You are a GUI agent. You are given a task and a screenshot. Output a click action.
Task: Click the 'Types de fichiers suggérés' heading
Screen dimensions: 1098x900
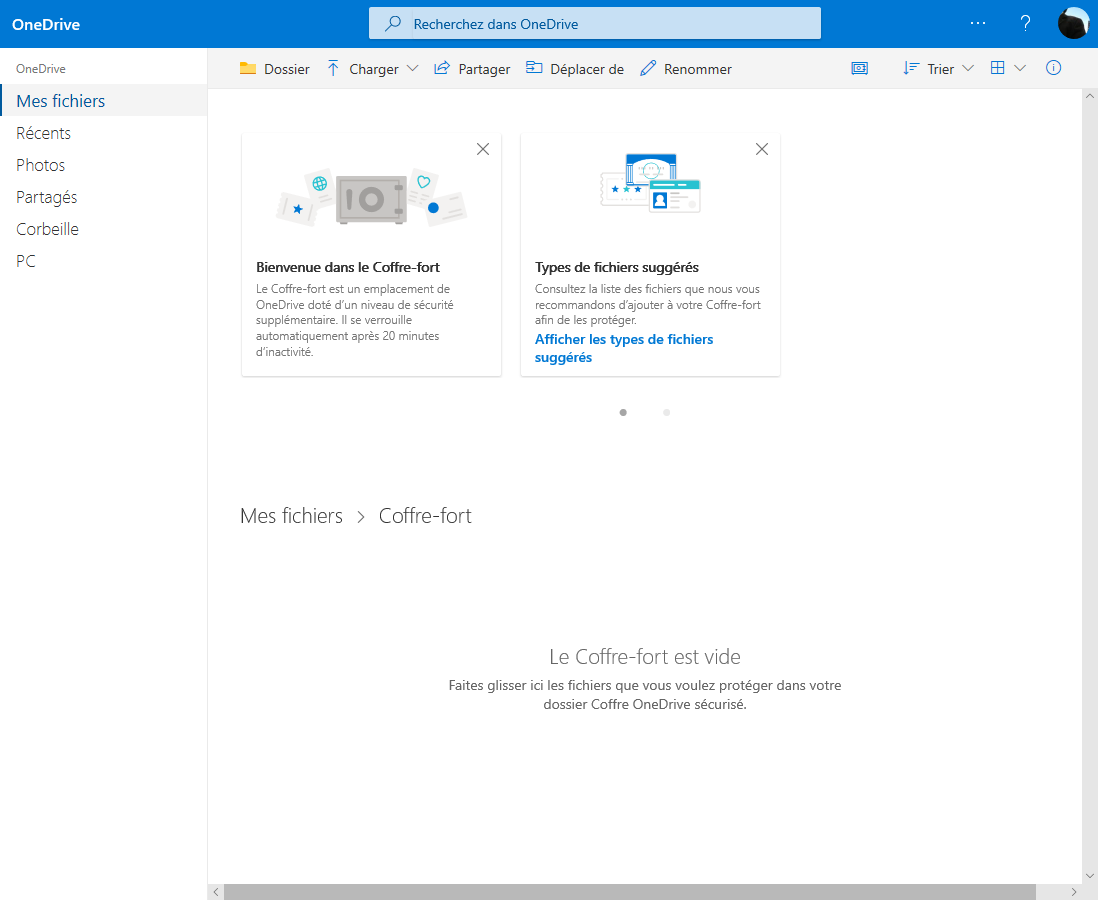point(617,267)
